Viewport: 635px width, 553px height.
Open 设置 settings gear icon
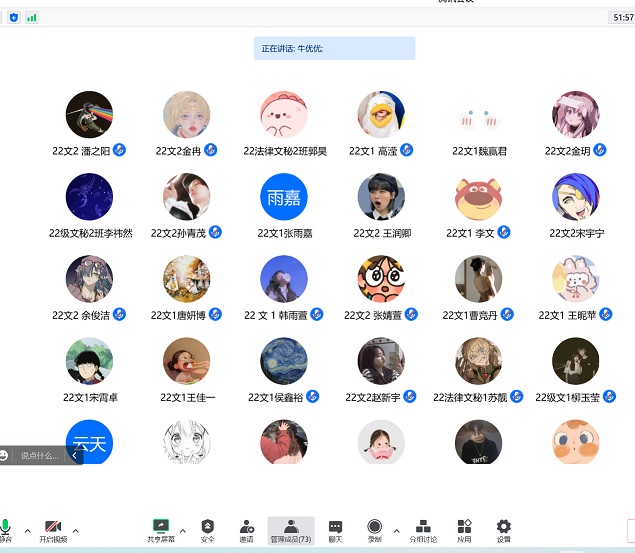coord(503,529)
